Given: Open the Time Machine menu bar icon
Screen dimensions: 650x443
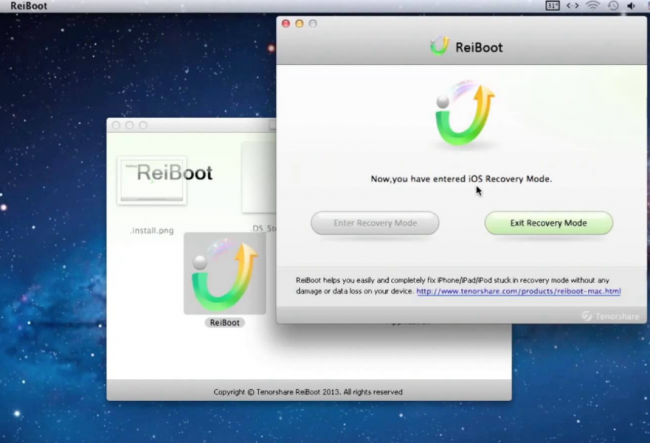Looking at the screenshot, I should (613, 5).
